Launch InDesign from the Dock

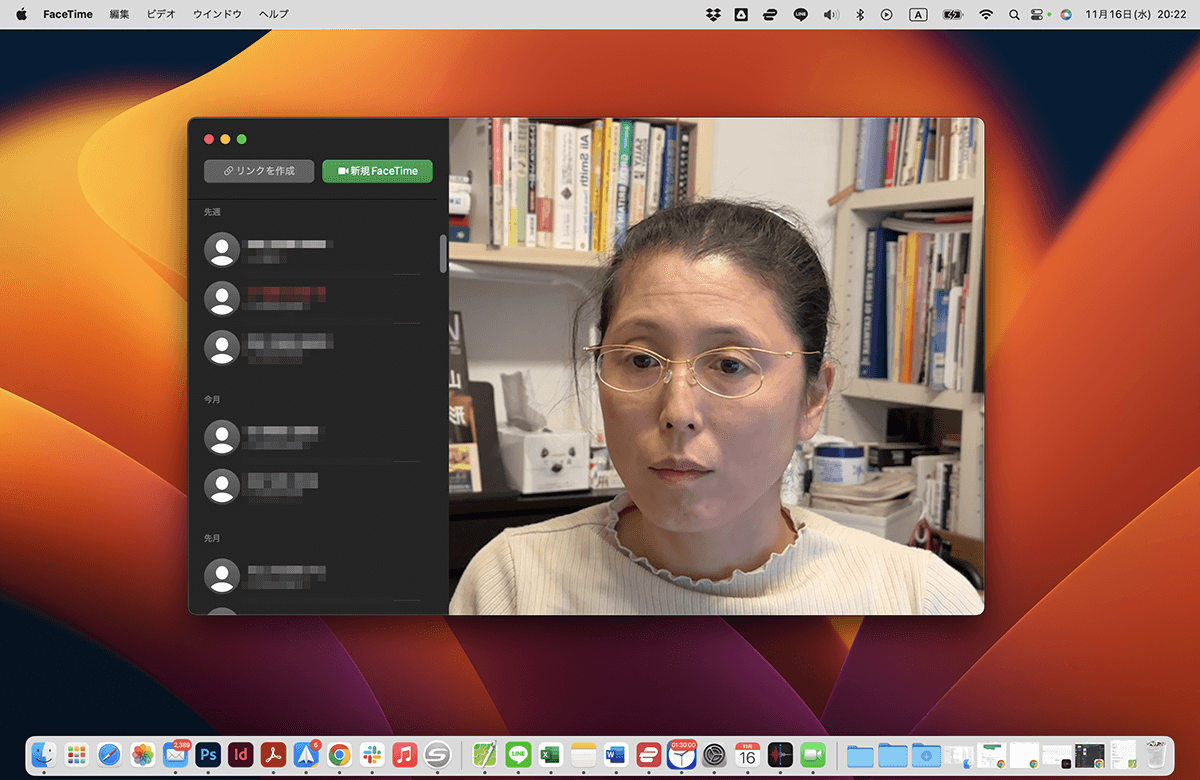(241, 754)
